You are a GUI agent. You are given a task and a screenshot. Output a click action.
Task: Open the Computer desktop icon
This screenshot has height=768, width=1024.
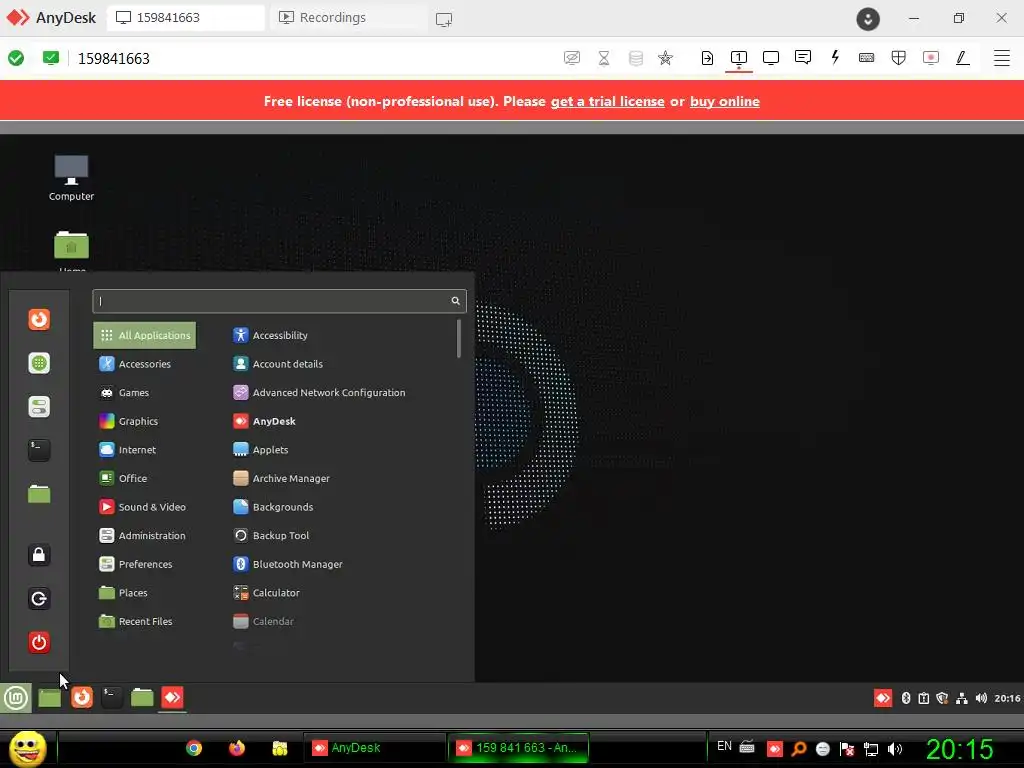pos(71,178)
